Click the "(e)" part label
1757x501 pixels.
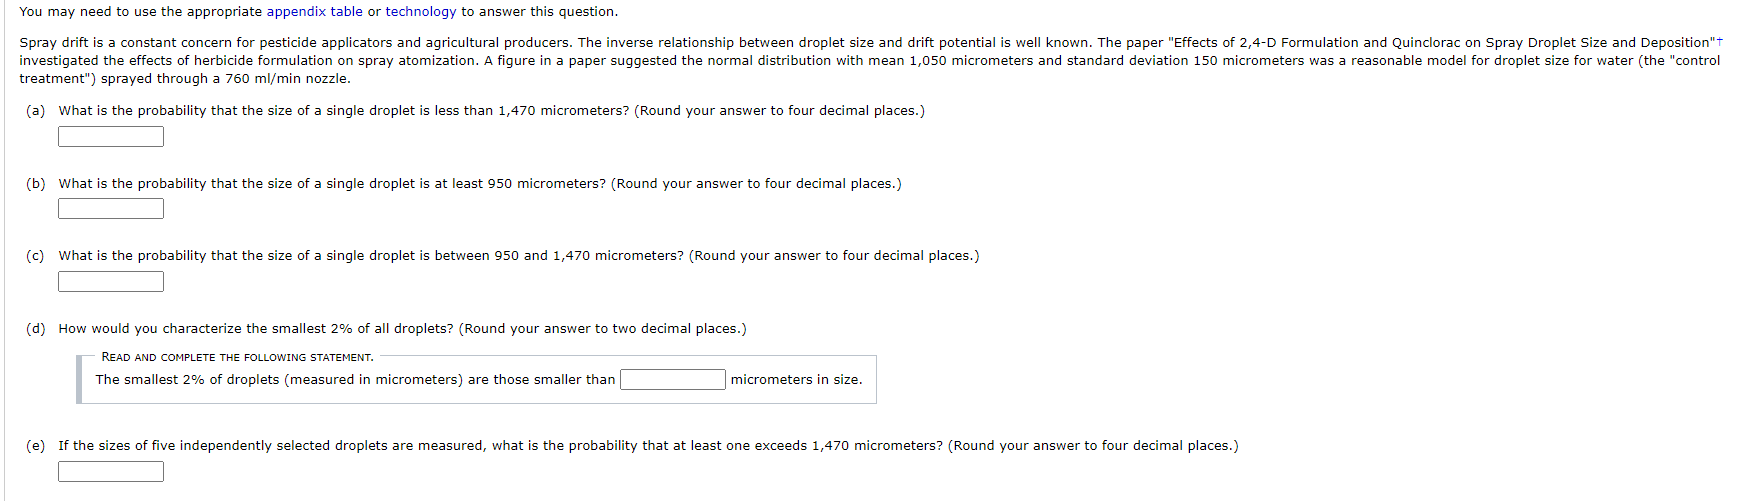pyautogui.click(x=36, y=446)
